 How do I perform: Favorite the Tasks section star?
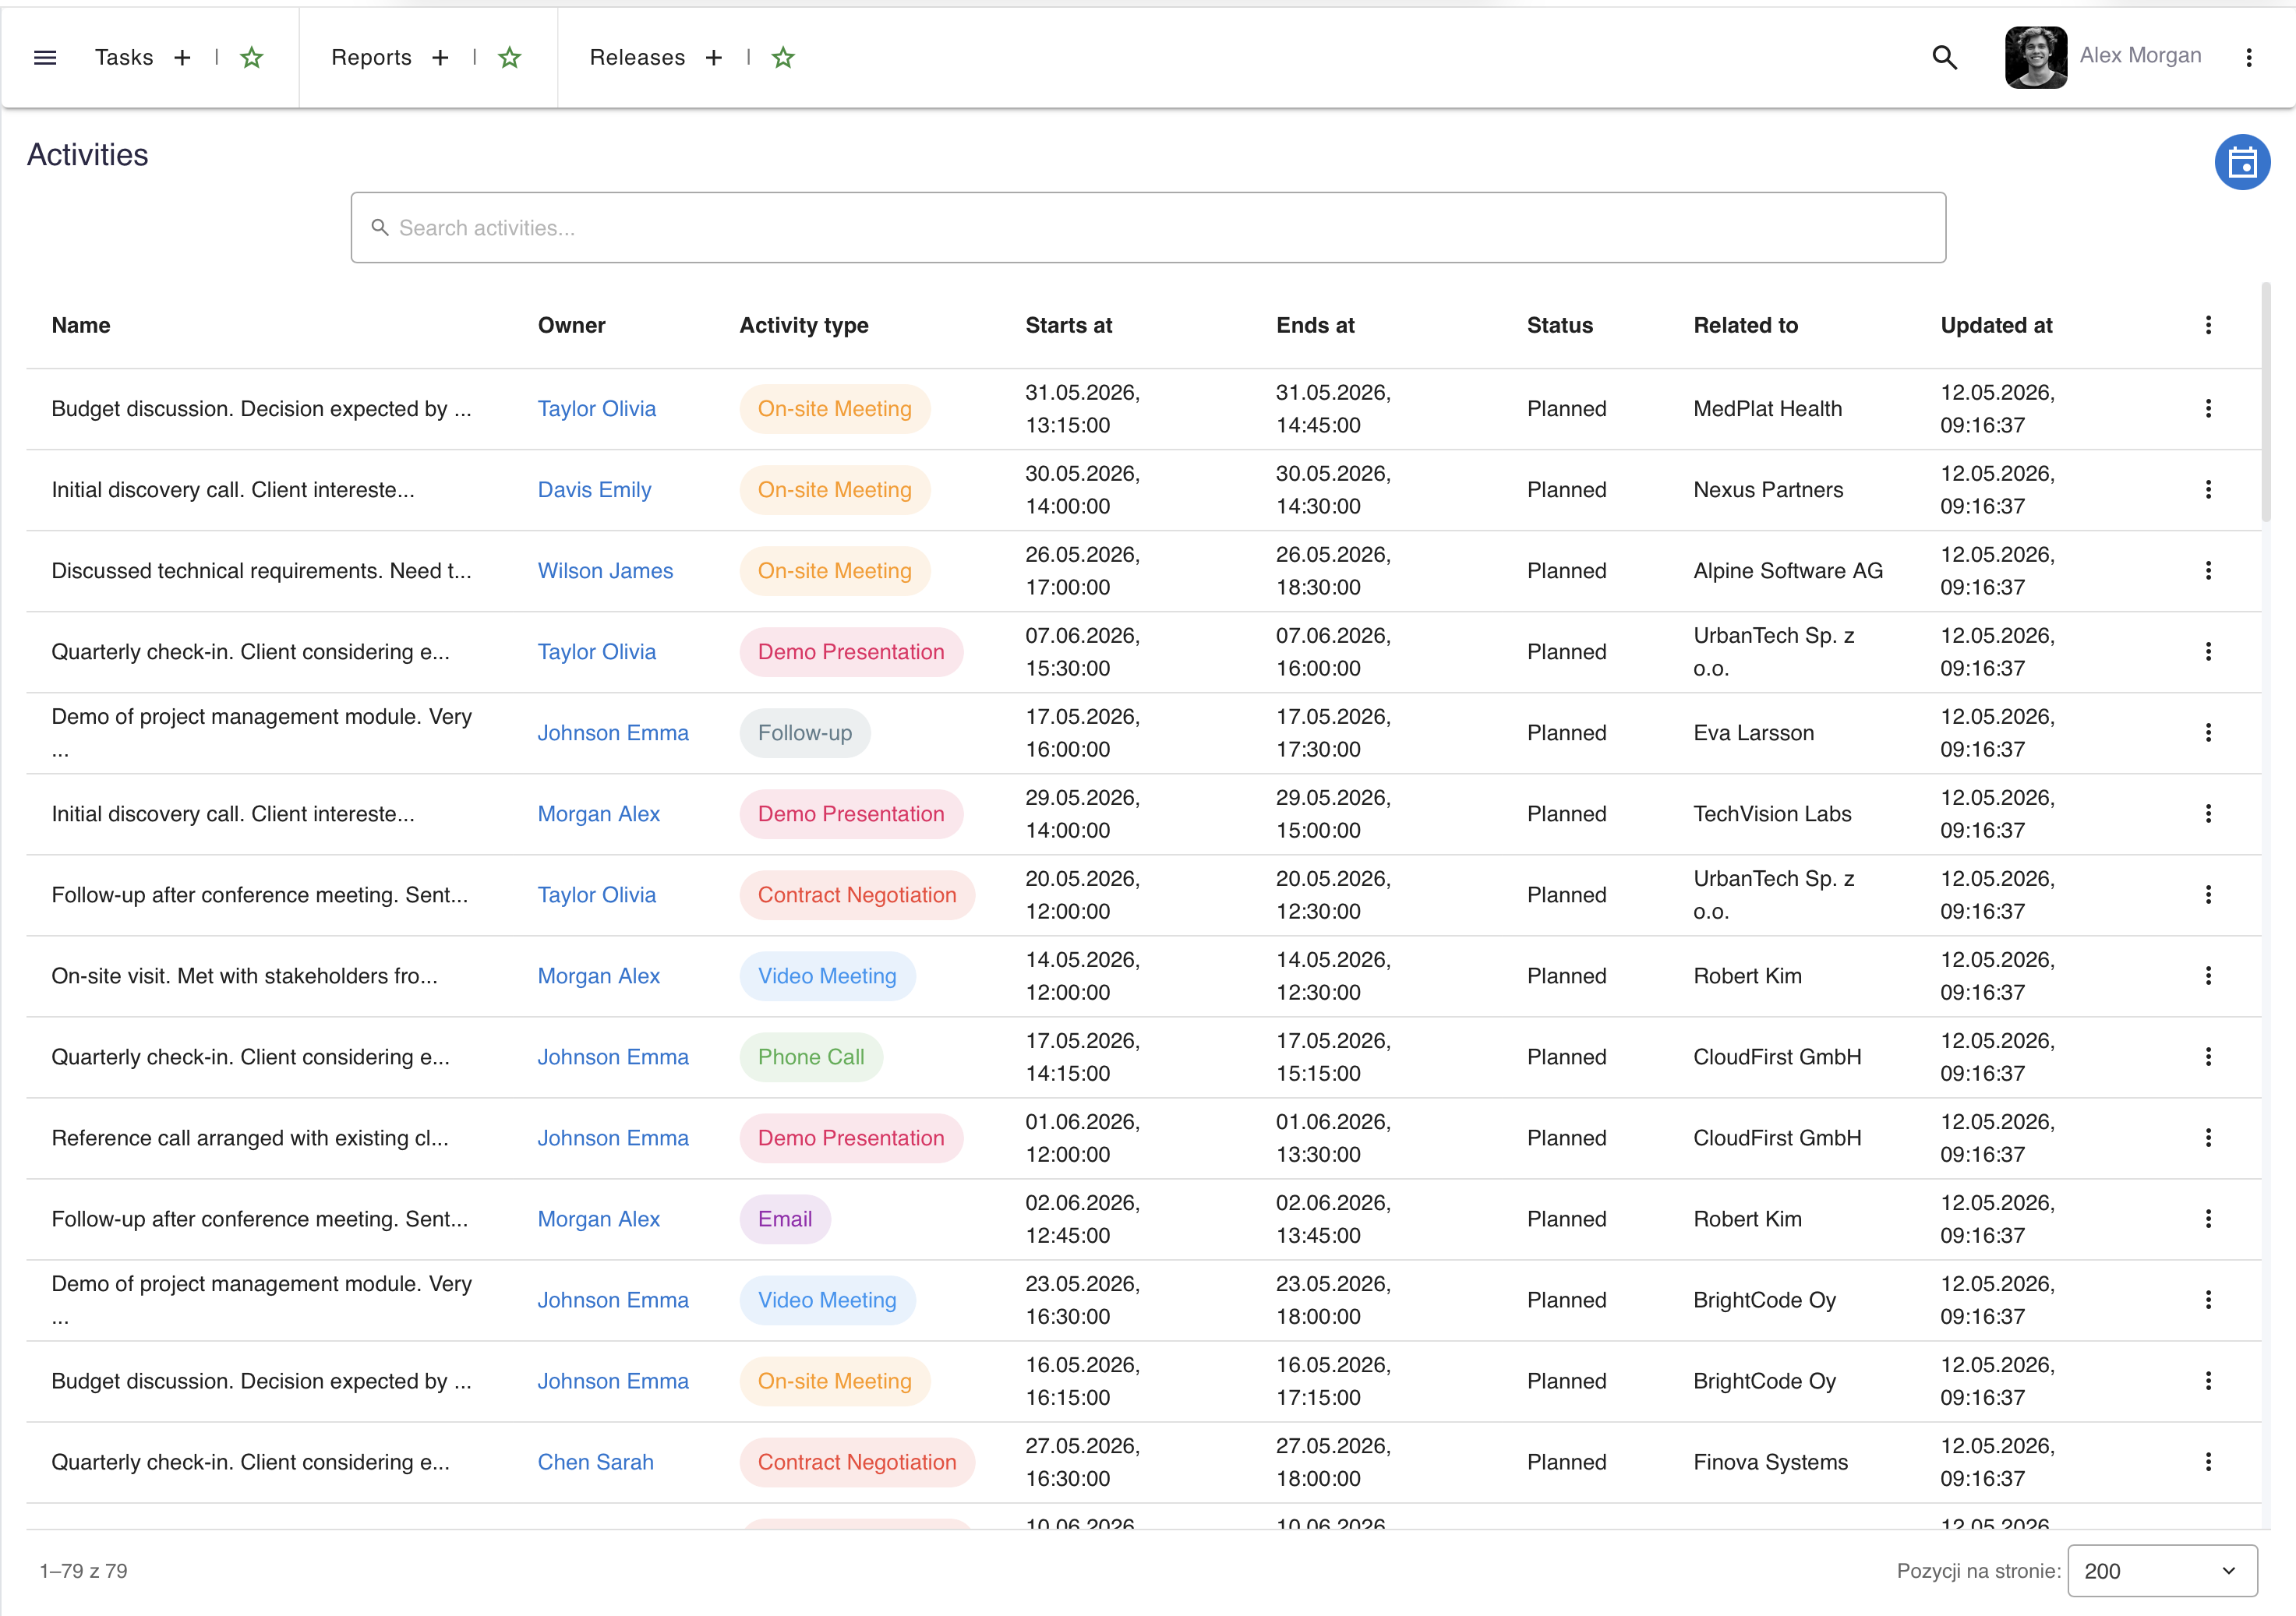[252, 58]
